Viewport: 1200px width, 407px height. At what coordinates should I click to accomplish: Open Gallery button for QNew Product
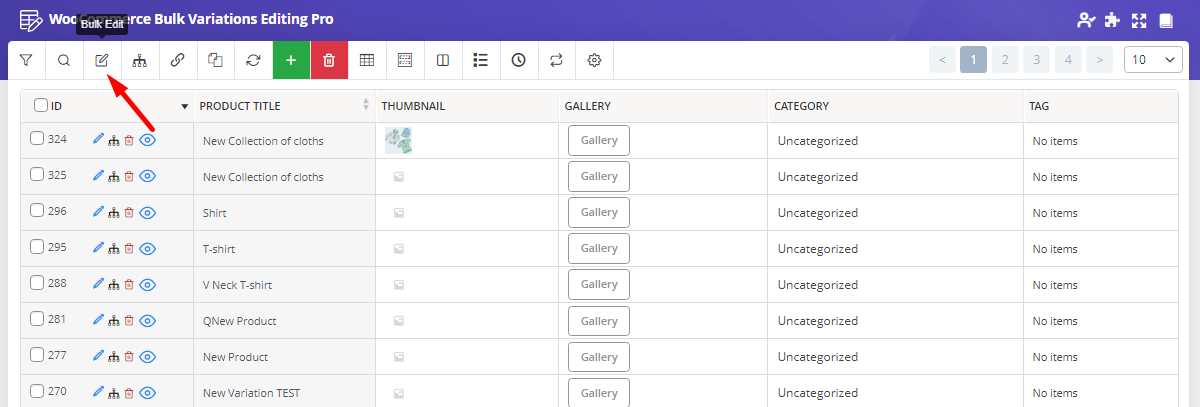coord(599,321)
